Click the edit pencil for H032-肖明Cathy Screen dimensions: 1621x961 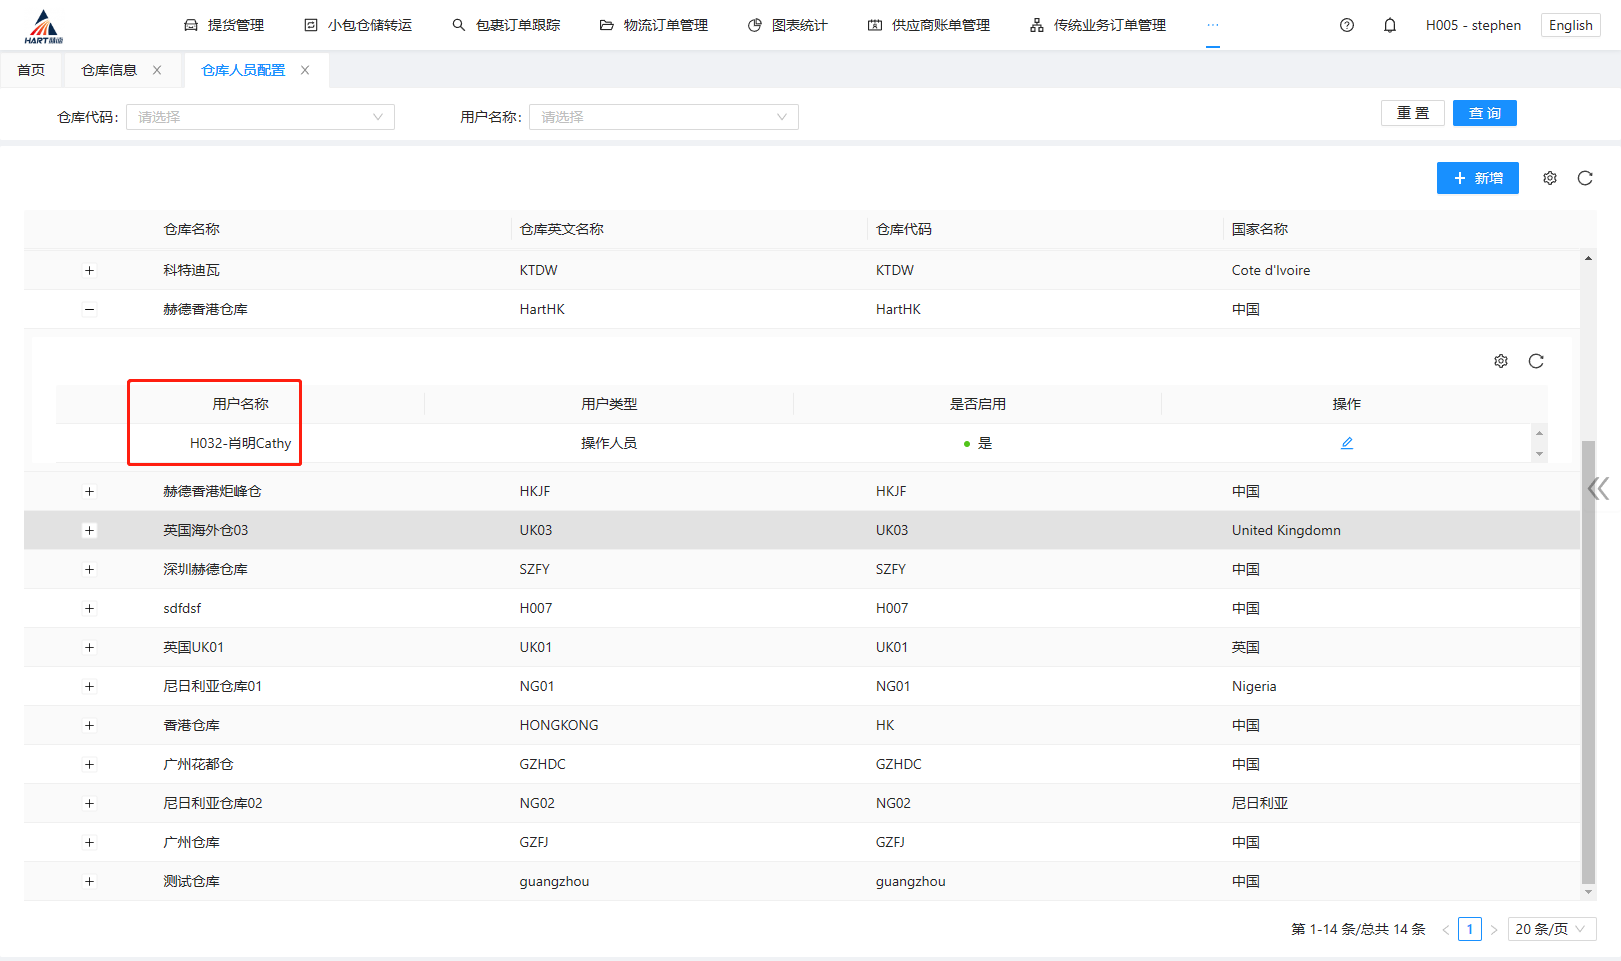(1347, 443)
